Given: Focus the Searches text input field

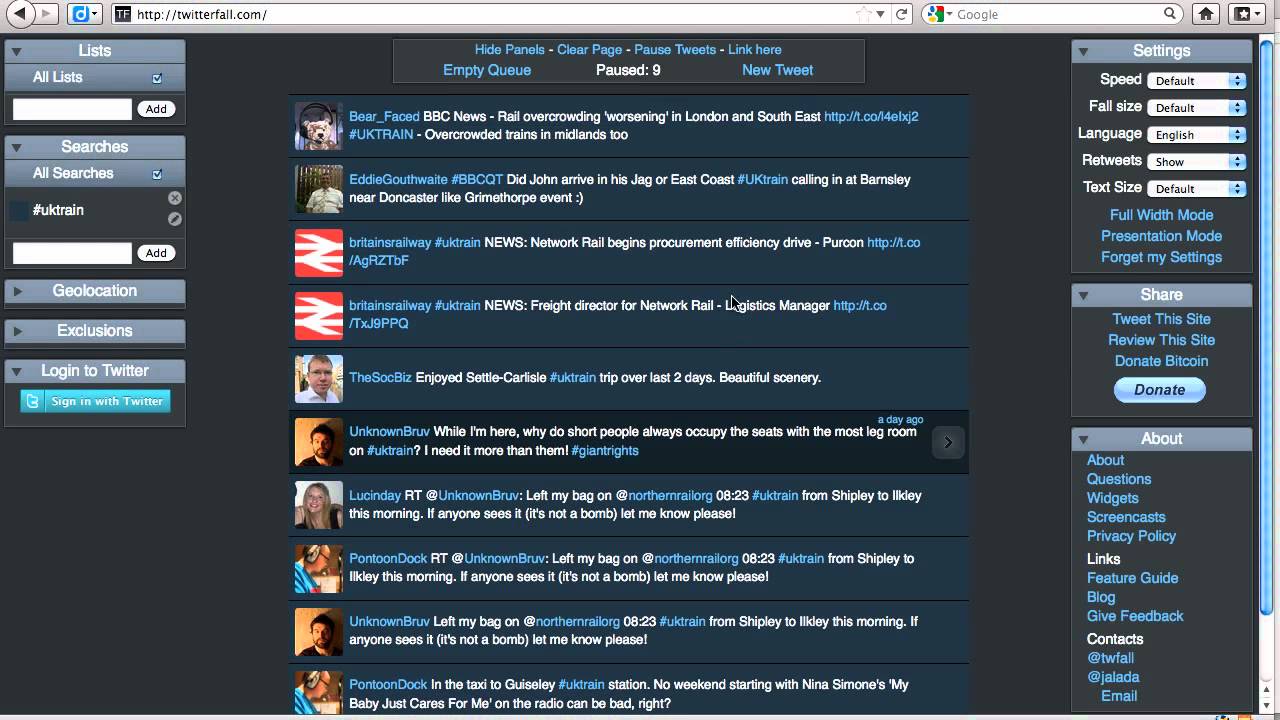Looking at the screenshot, I should point(72,253).
